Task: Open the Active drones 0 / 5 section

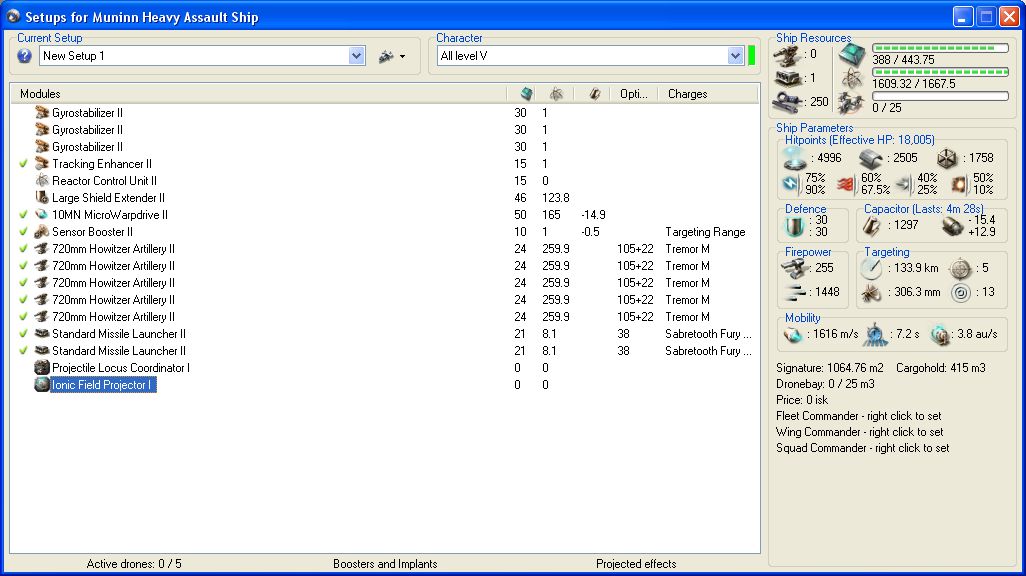Action: [134, 564]
